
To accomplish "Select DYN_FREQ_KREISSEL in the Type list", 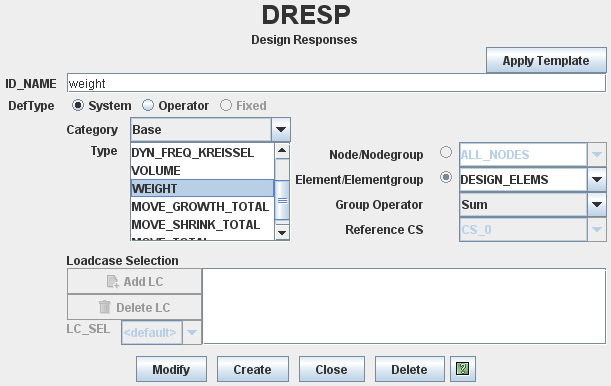I will [203, 153].
